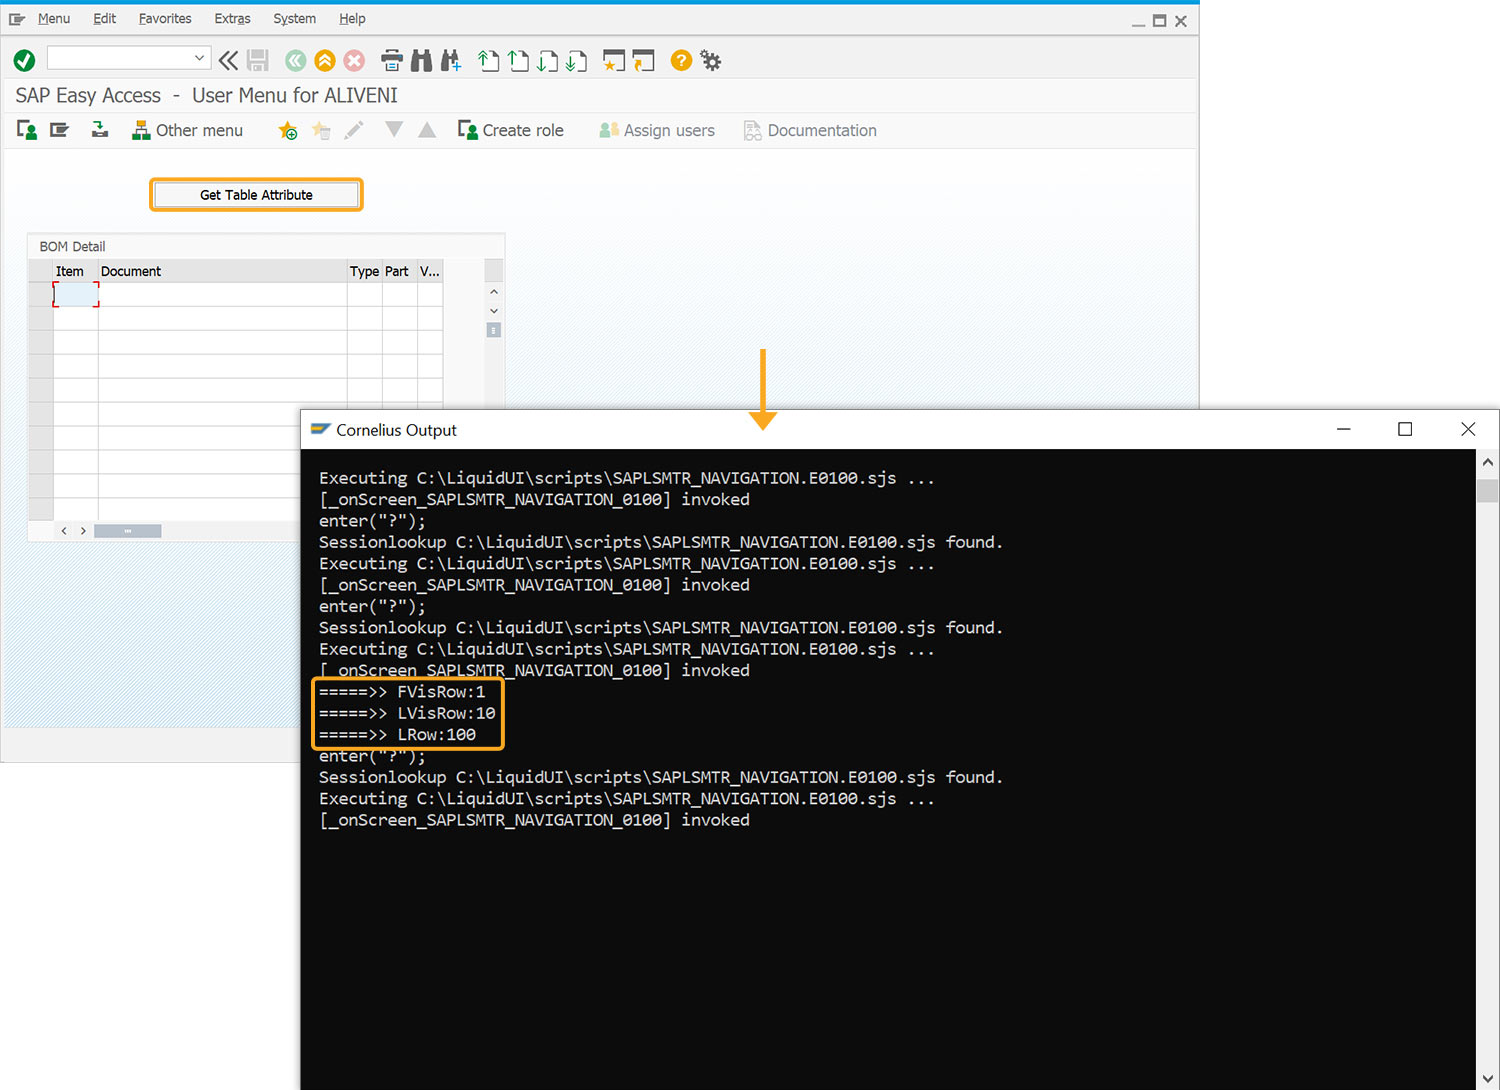This screenshot has width=1500, height=1090.
Task: Open the transaction command field dropdown
Action: click(199, 58)
